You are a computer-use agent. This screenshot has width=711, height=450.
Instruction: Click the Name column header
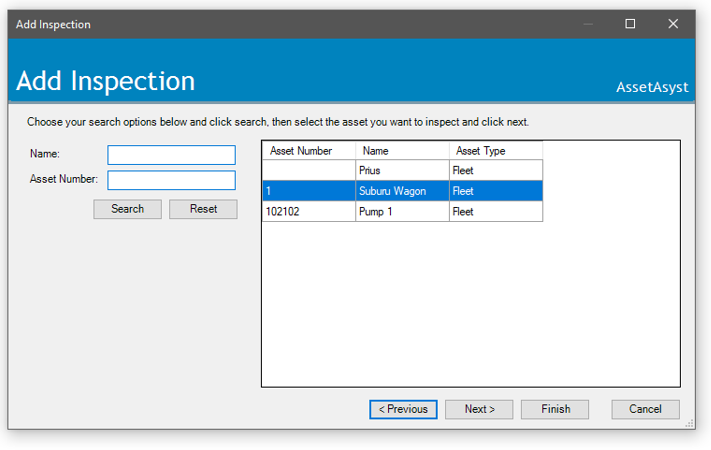pos(401,151)
